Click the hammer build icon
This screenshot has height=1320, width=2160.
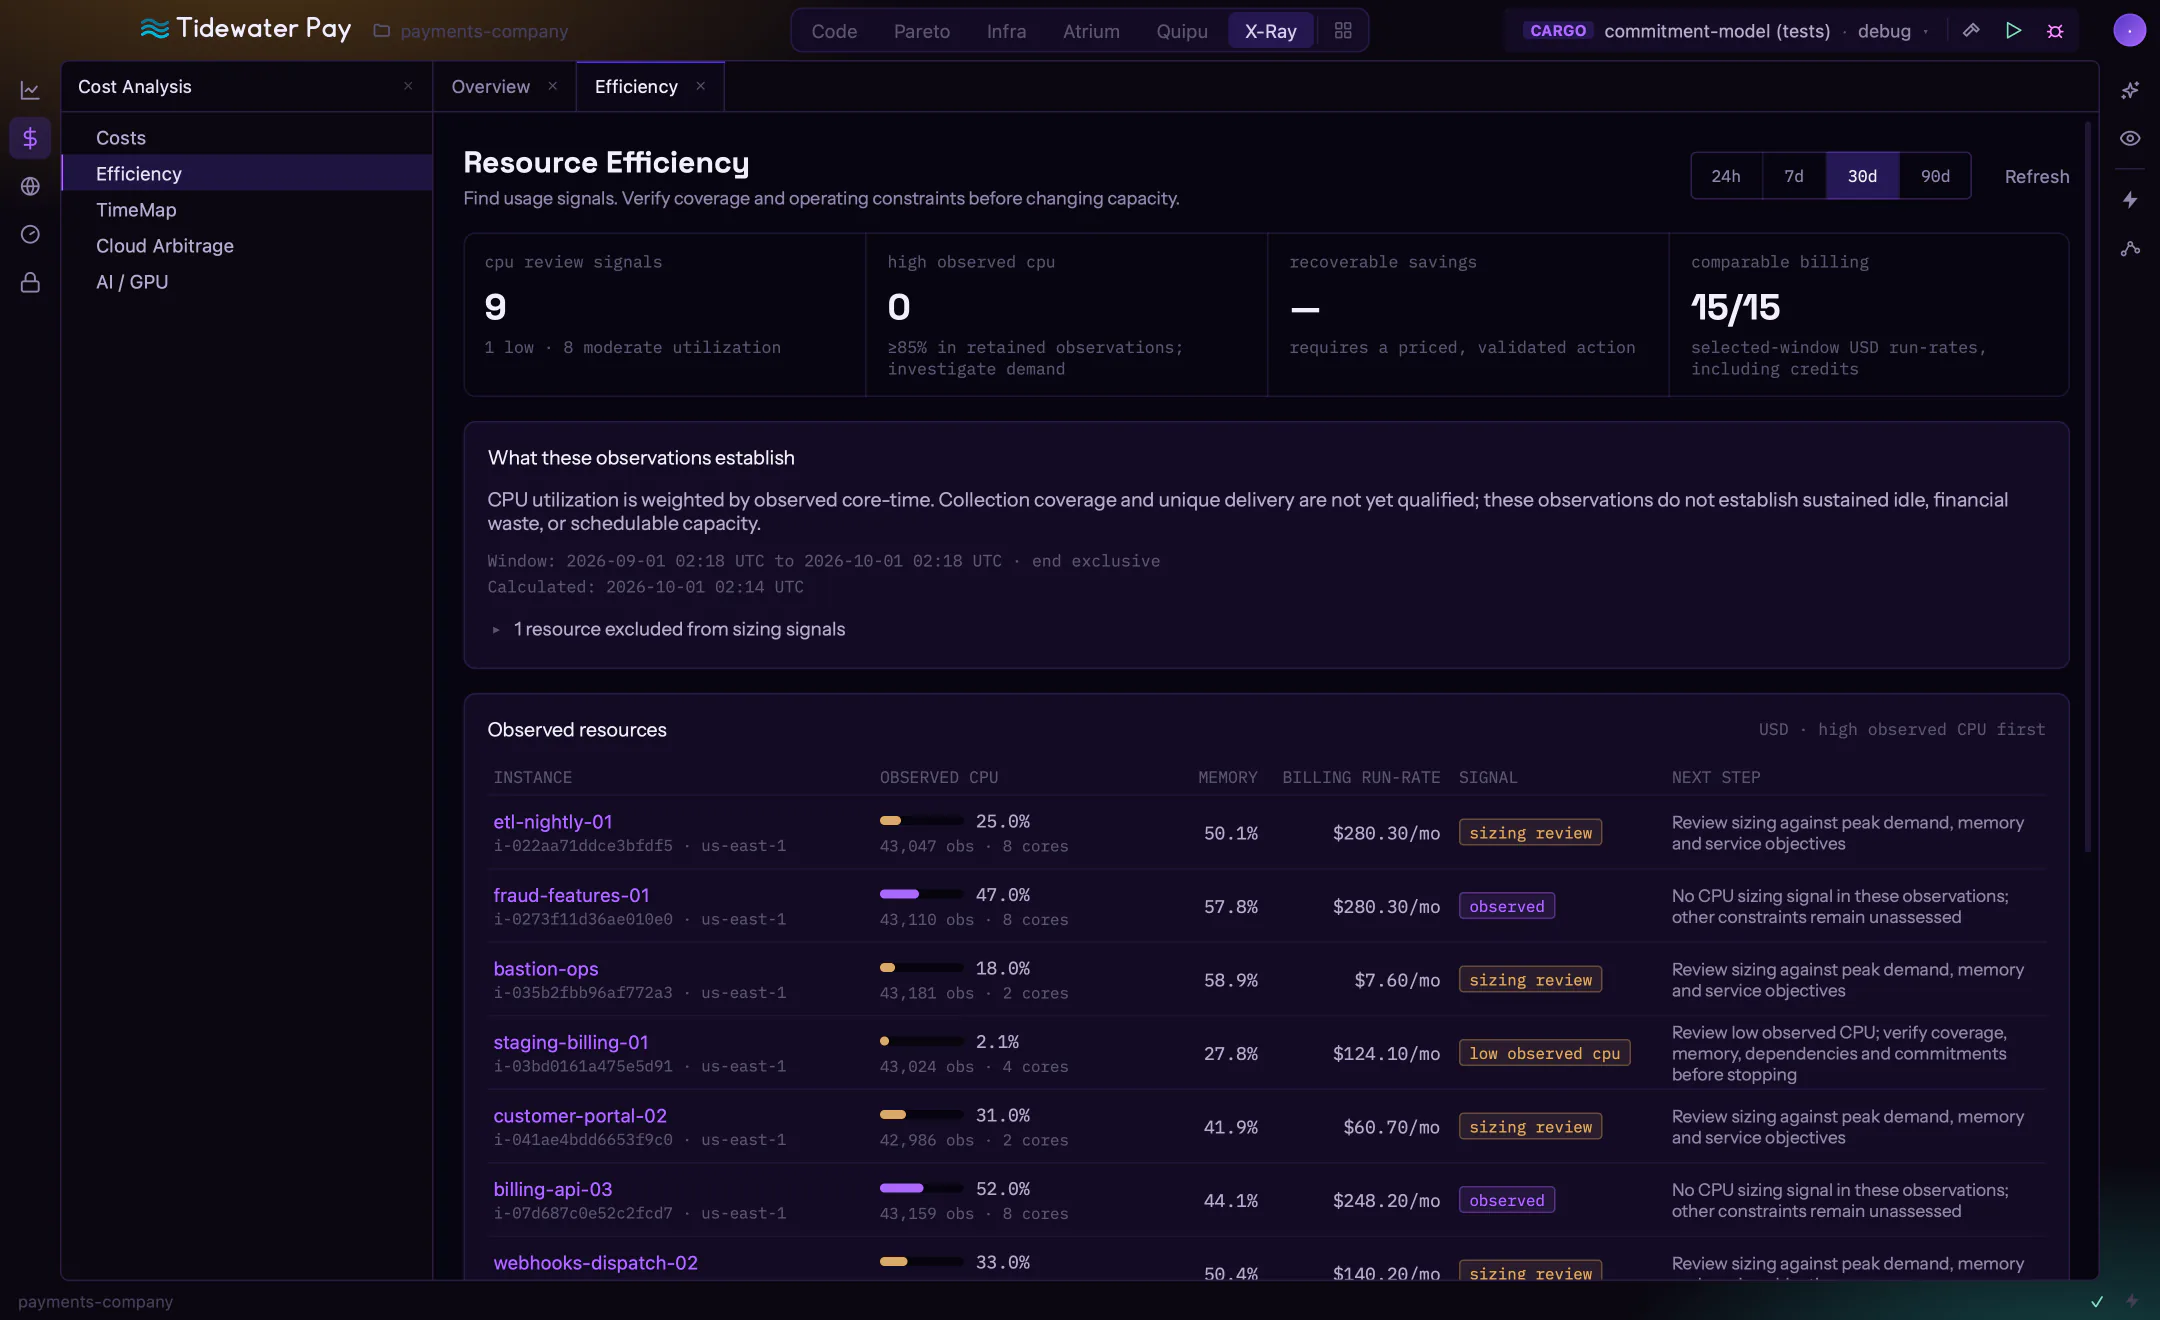click(x=1971, y=31)
